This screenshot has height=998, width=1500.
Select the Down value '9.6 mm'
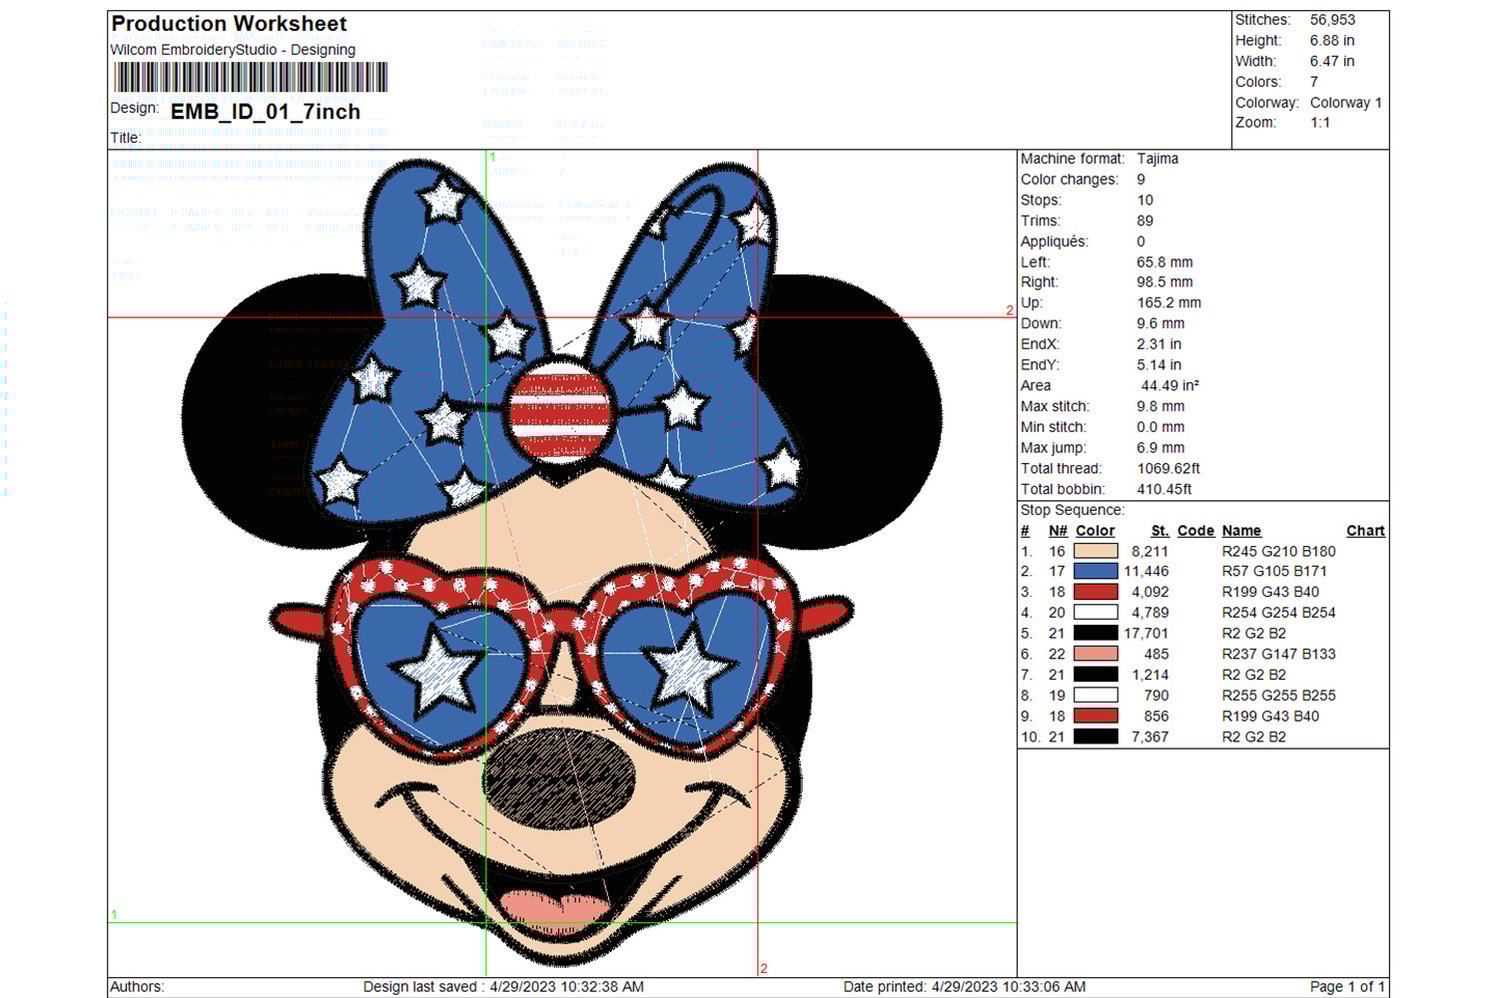tap(1161, 324)
